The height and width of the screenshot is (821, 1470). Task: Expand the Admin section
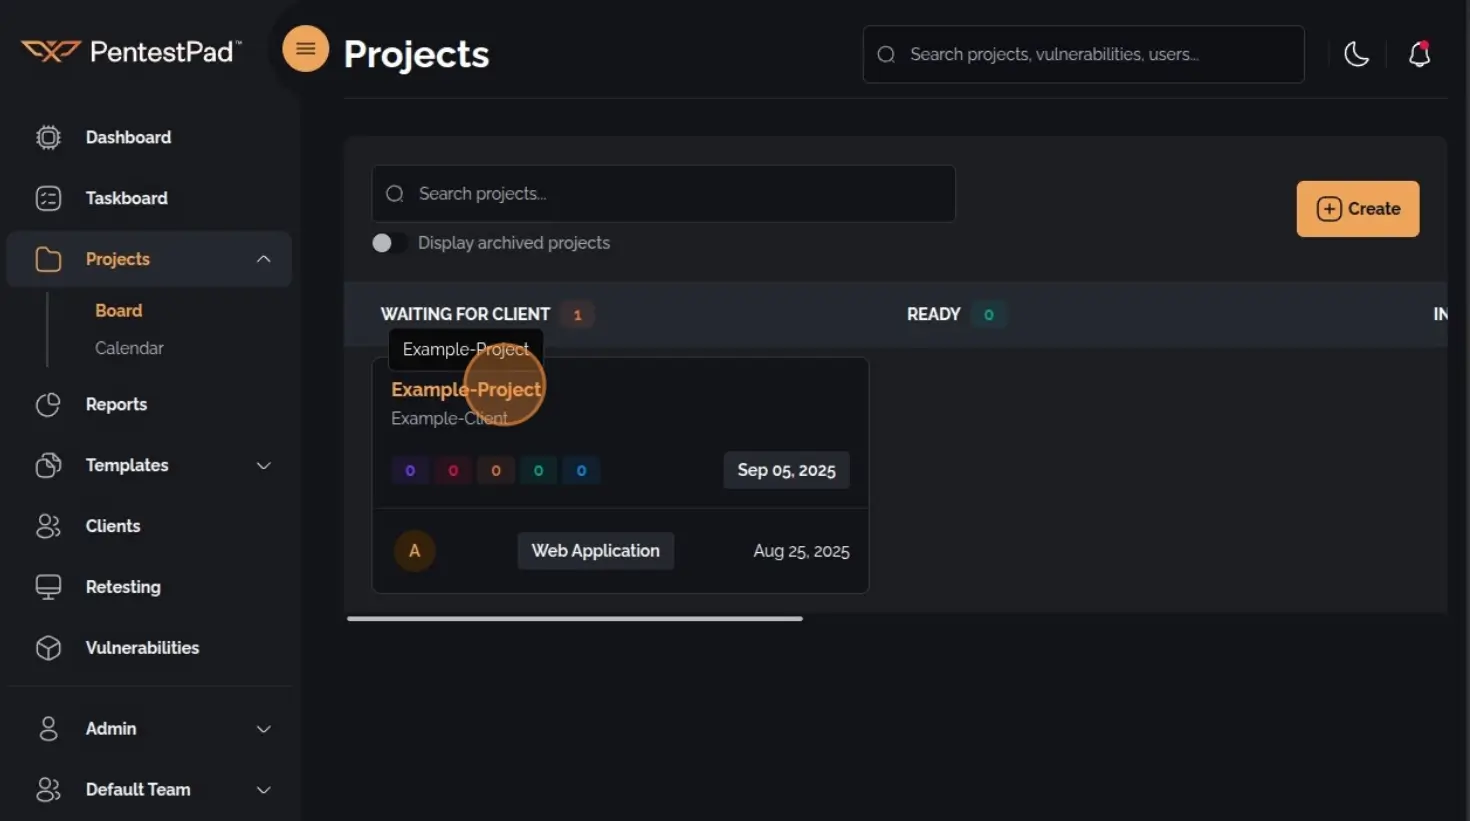coord(263,729)
